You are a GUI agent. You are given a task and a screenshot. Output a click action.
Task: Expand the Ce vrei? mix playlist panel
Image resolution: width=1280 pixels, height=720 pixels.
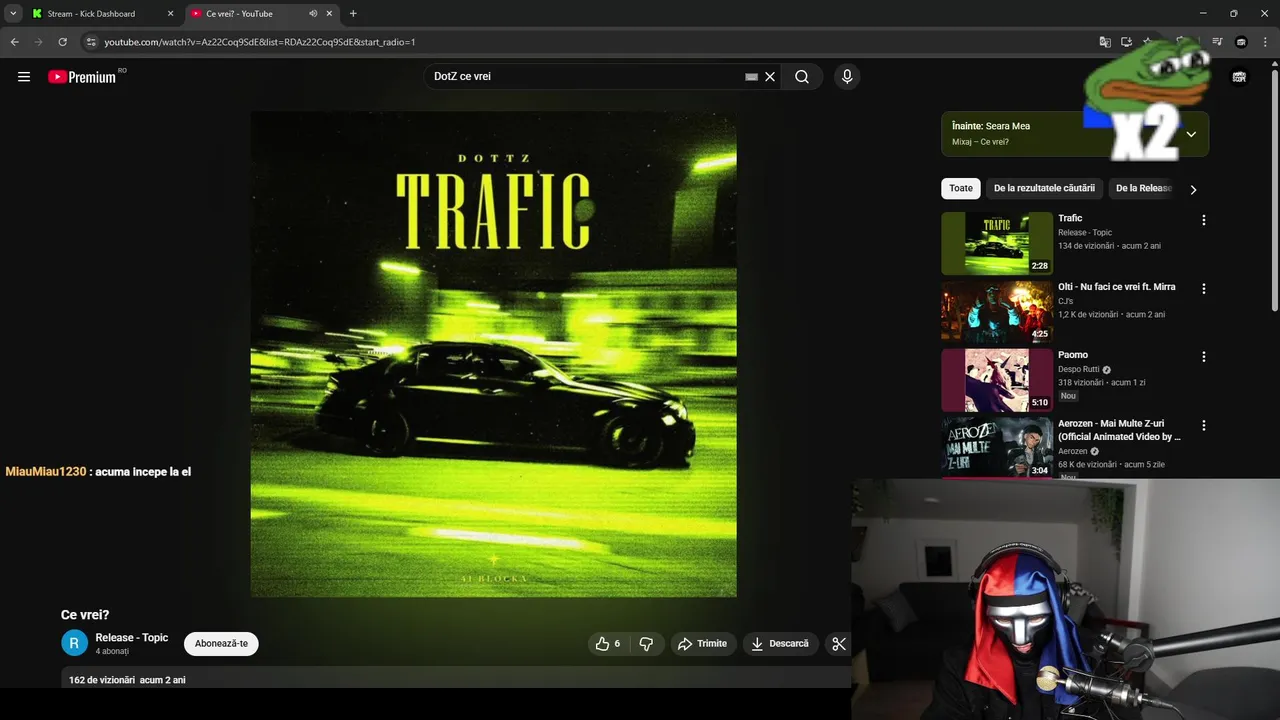click(x=1191, y=134)
